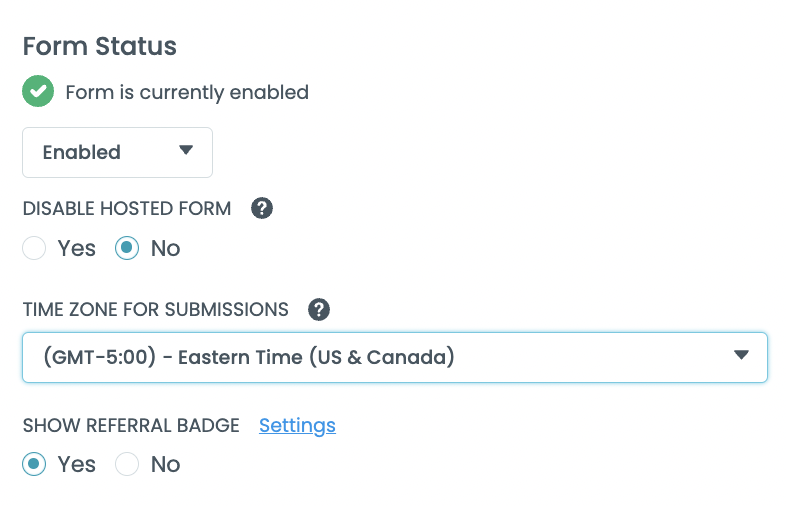786x506 pixels.
Task: Open the Eastern Time zone dropdown
Action: tap(394, 356)
